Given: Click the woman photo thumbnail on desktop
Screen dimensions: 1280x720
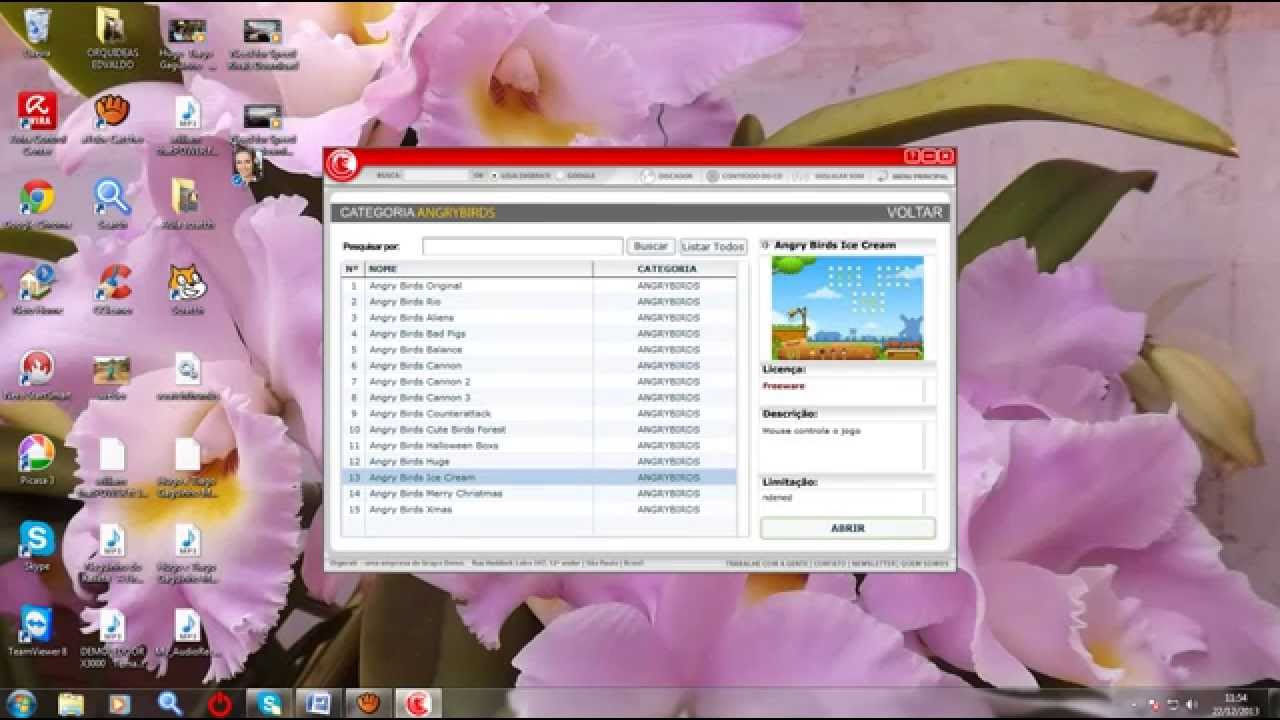Looking at the screenshot, I should [245, 165].
